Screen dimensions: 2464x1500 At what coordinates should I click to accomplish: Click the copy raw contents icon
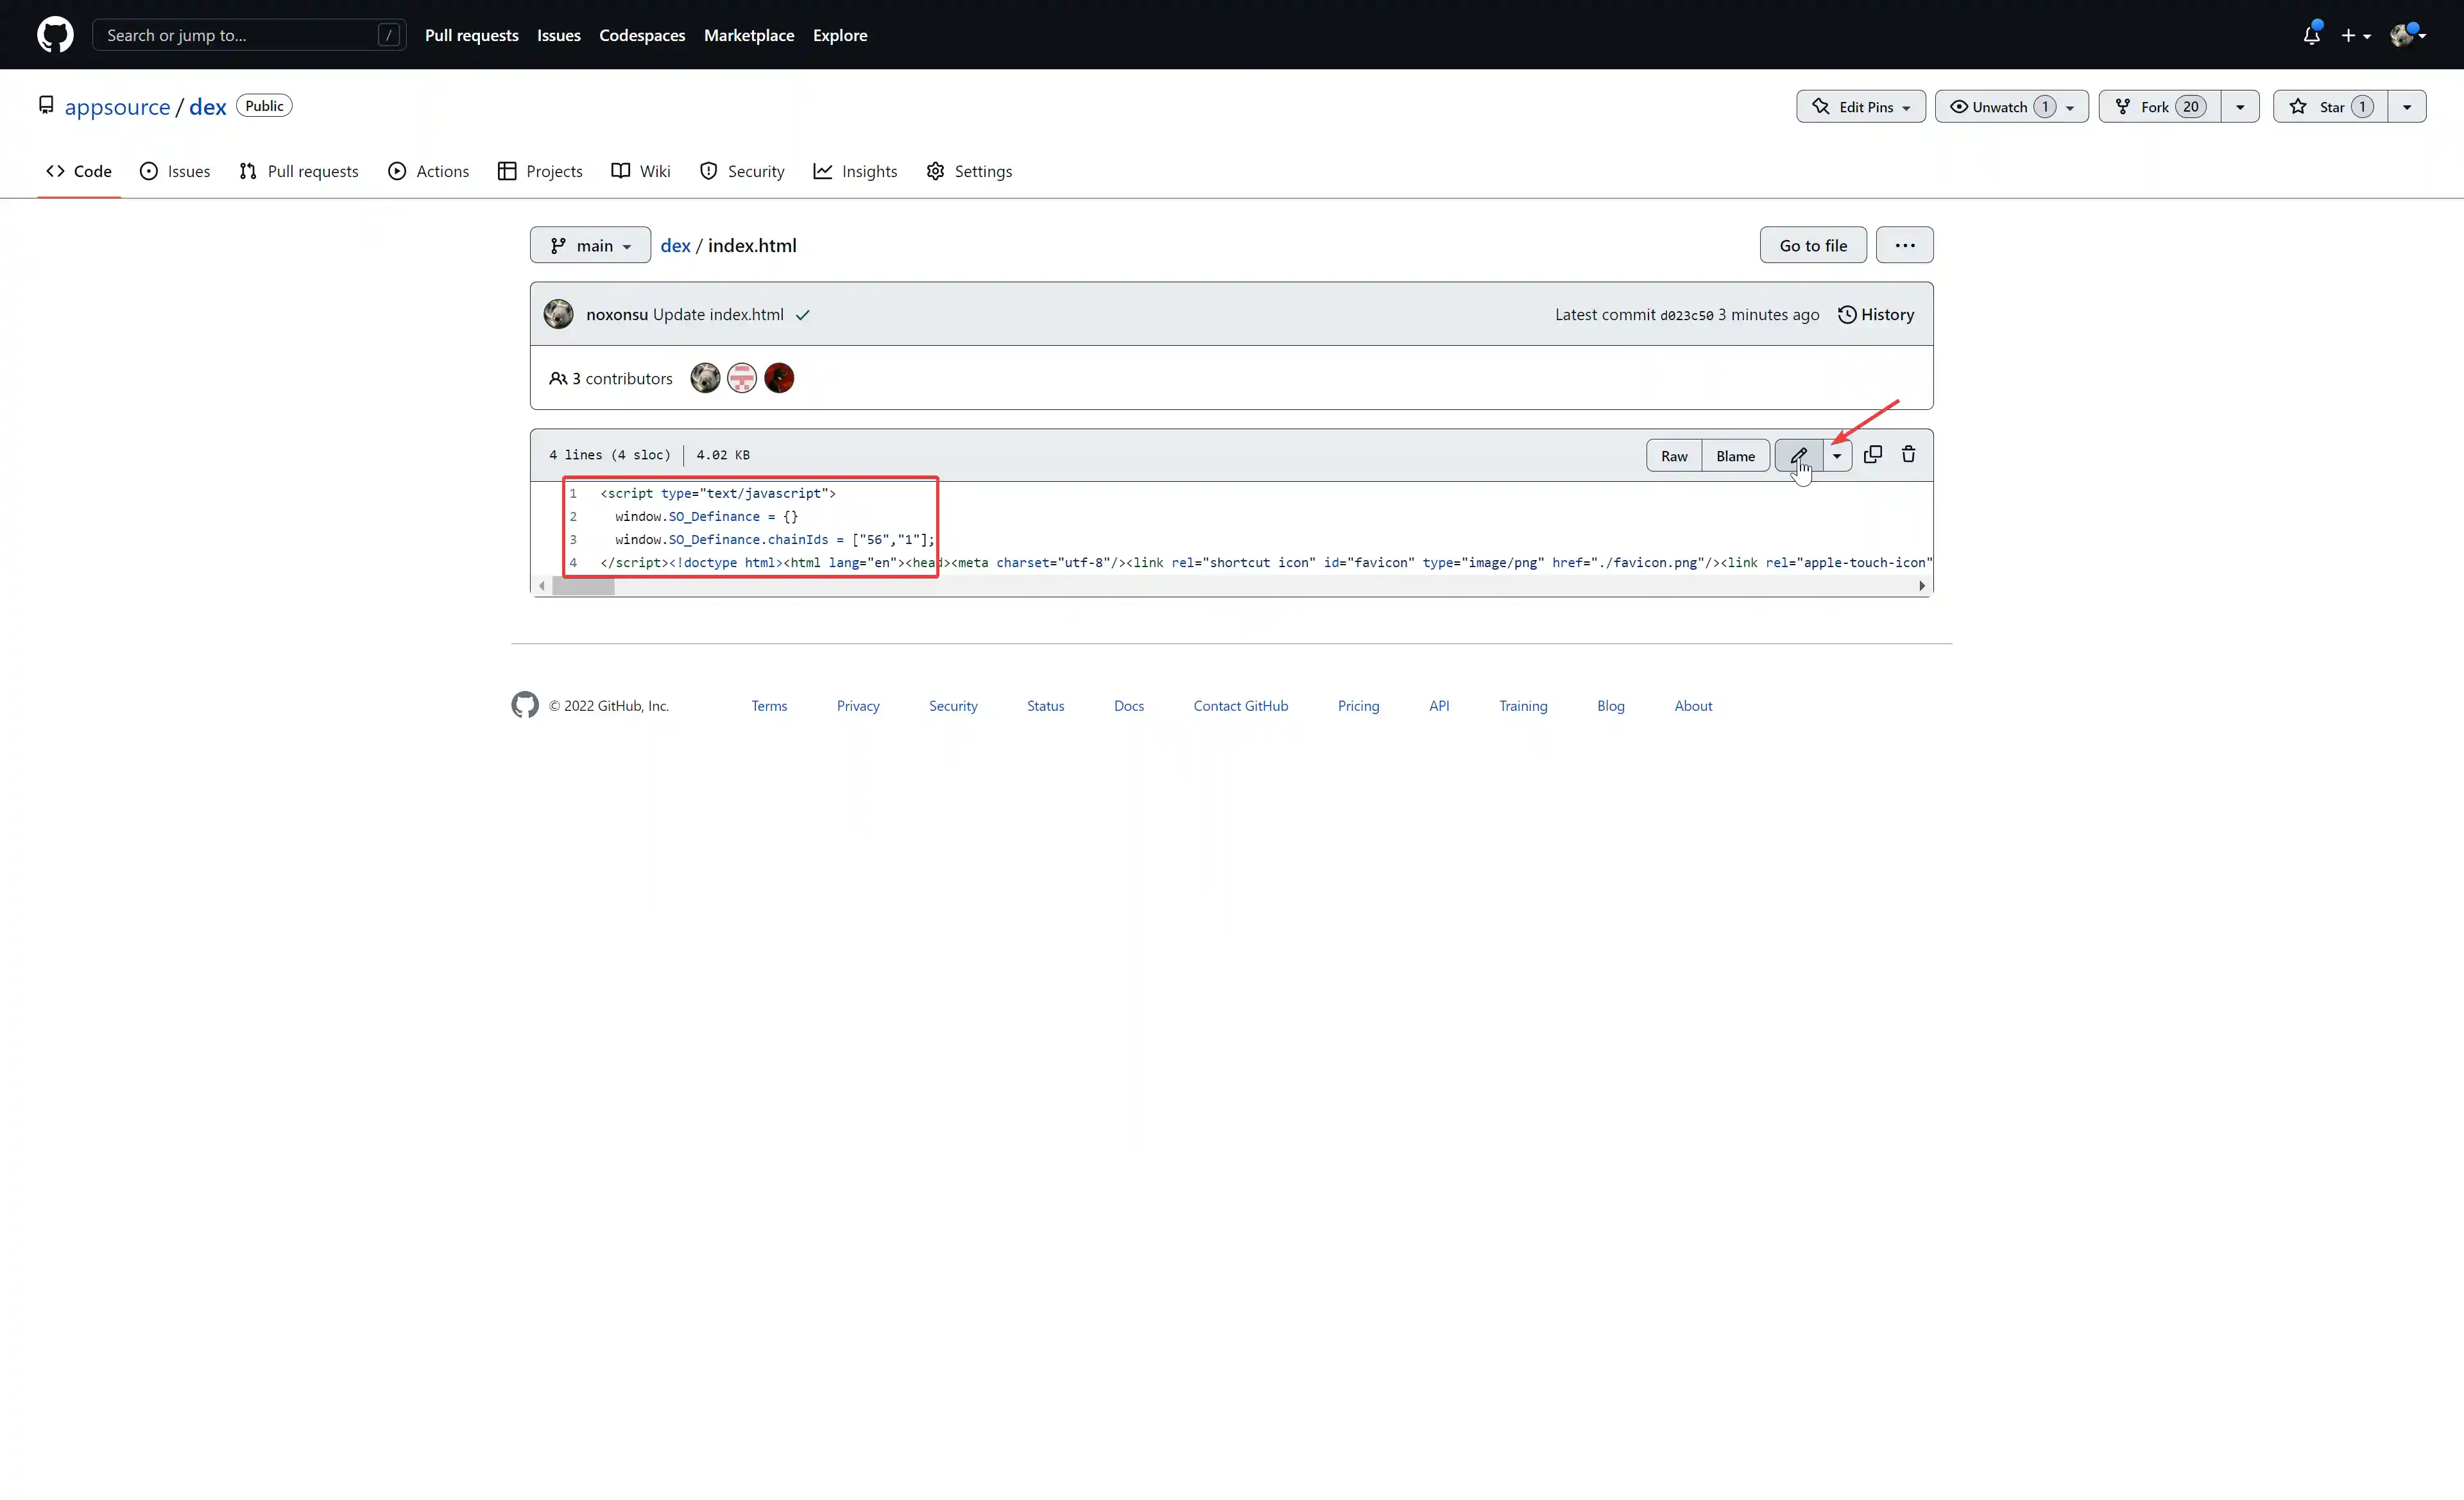tap(1872, 455)
